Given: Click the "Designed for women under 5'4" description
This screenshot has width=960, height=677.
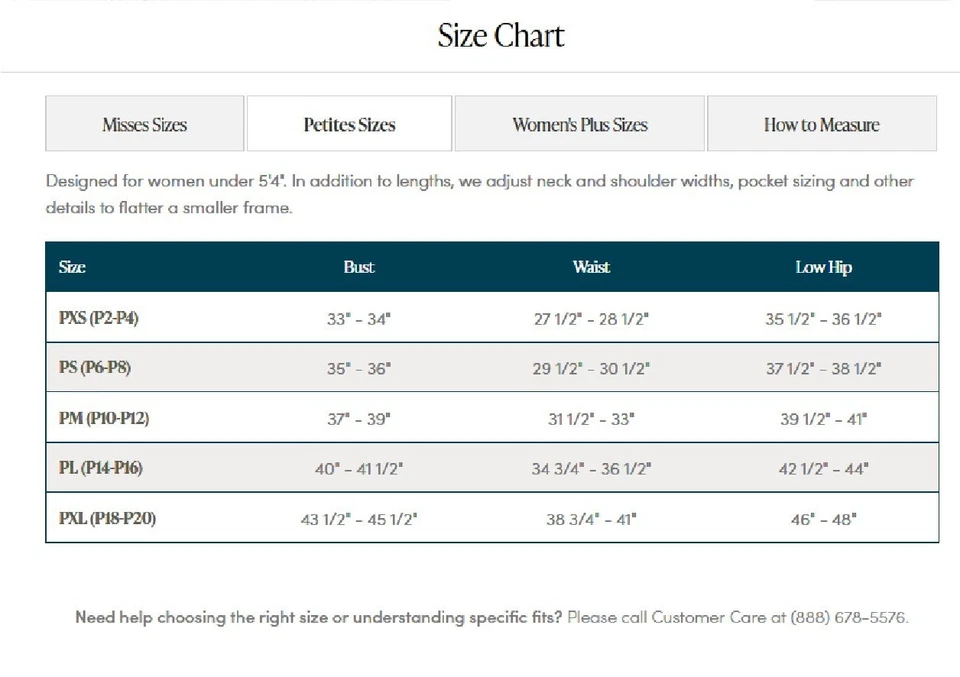Looking at the screenshot, I should coord(479,194).
